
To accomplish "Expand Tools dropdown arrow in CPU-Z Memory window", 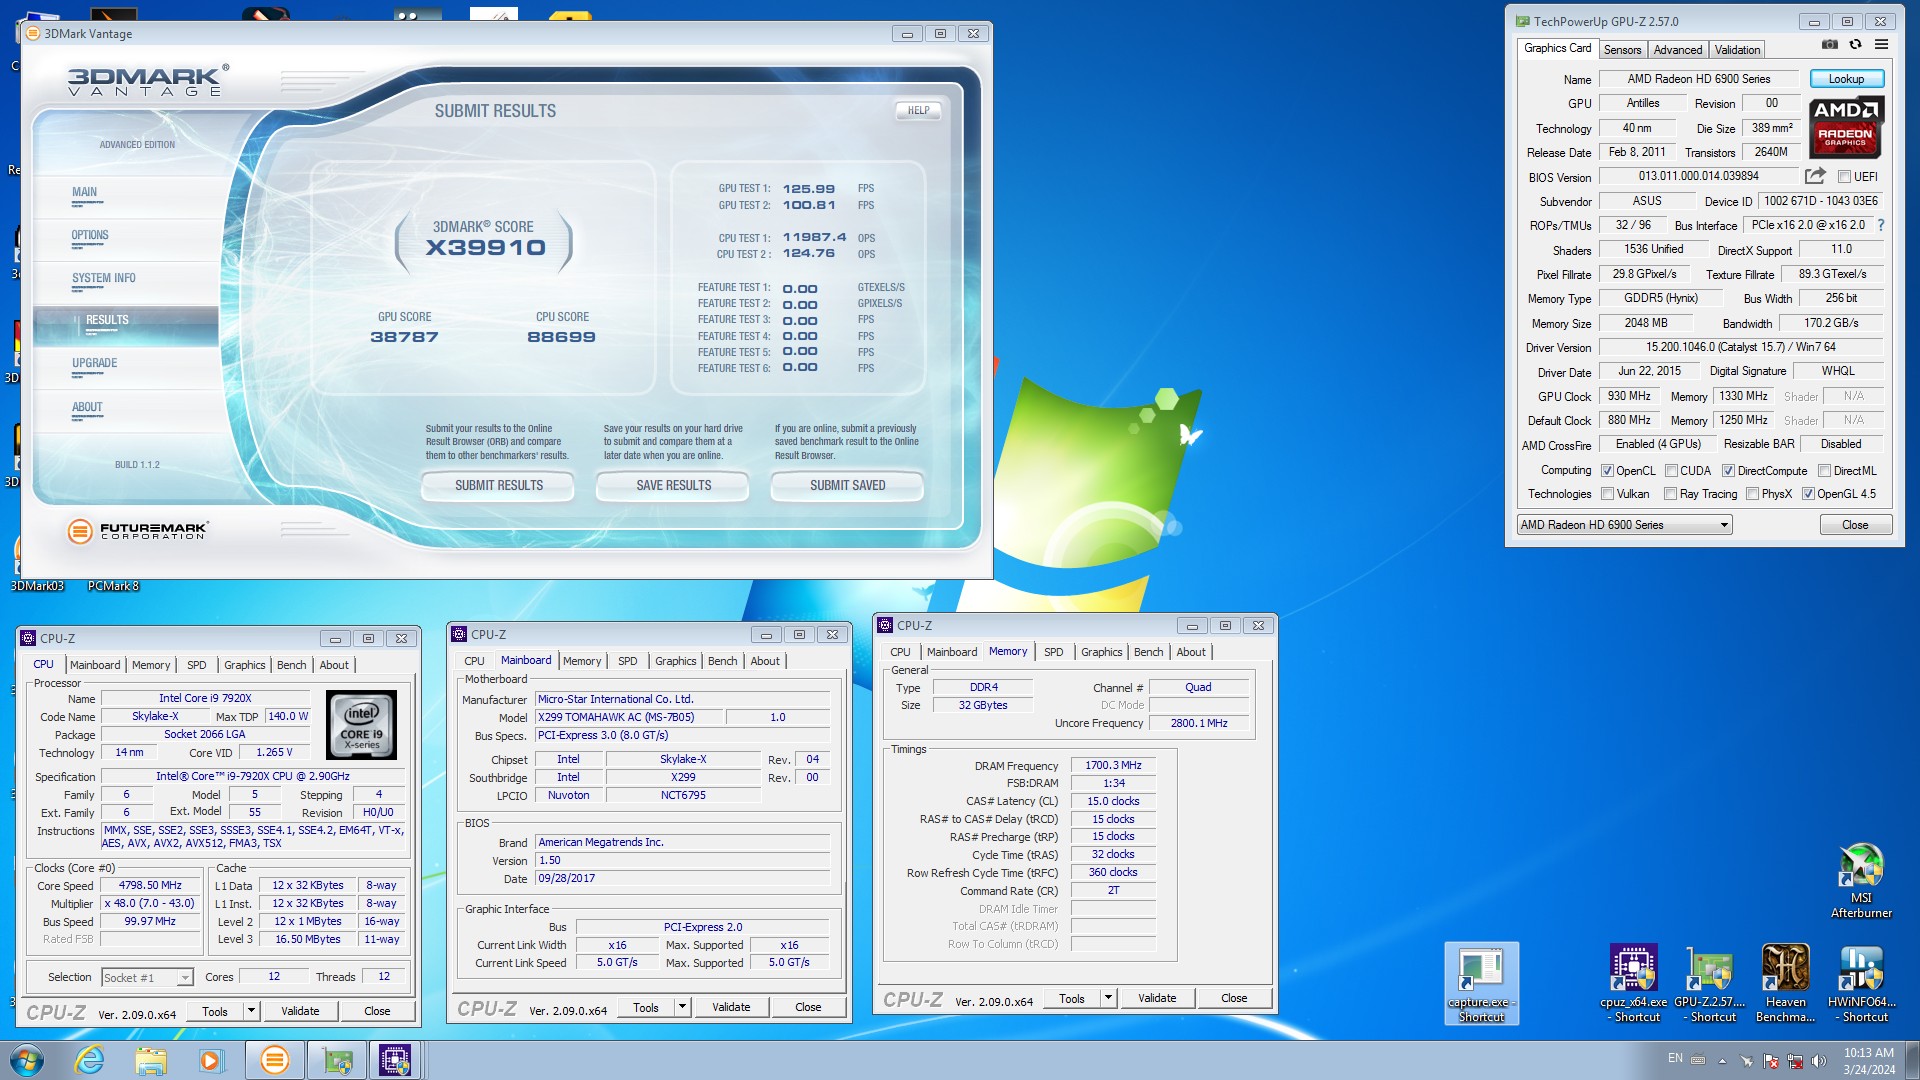I will click(1108, 998).
